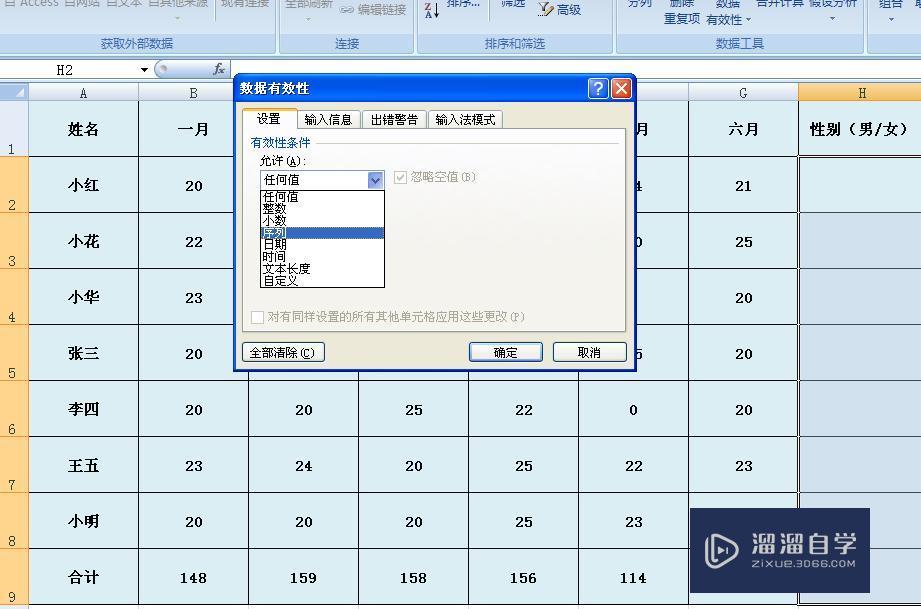Open the 允许 validation criteria dropdown
This screenshot has width=921, height=609.
click(374, 179)
